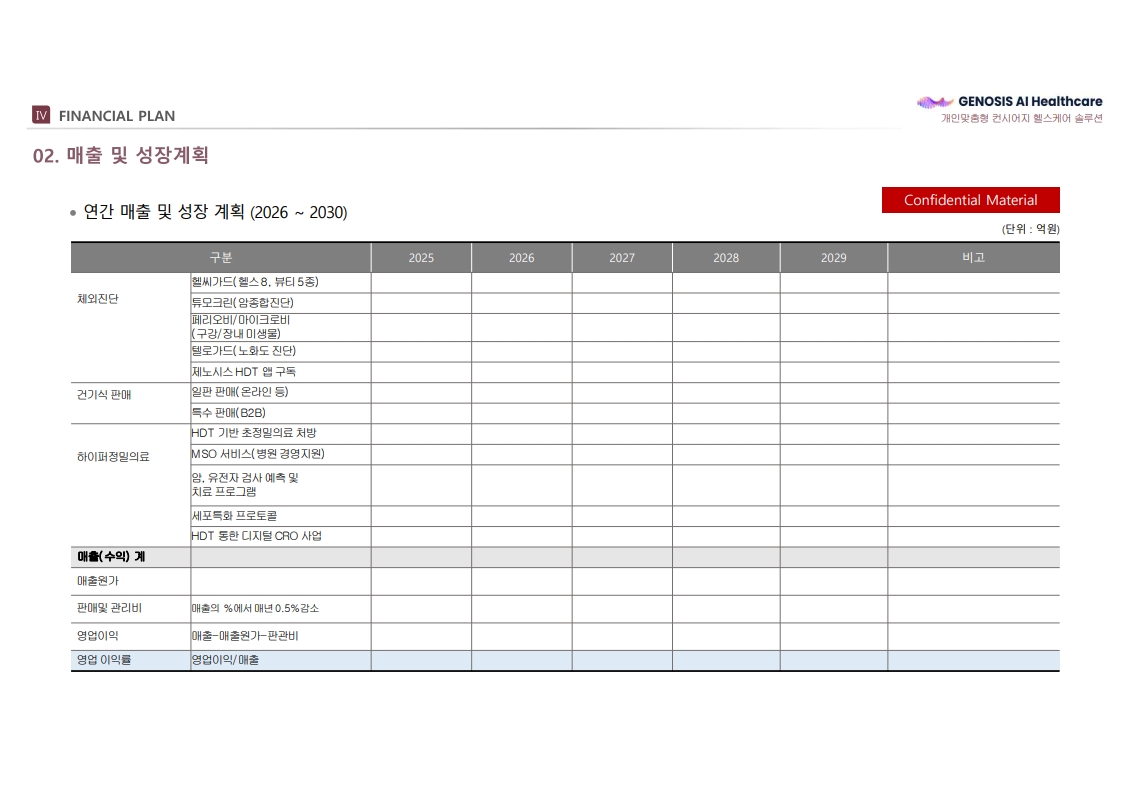Click the FINANCIAL PLAN section heading
1121x793 pixels.
click(117, 116)
